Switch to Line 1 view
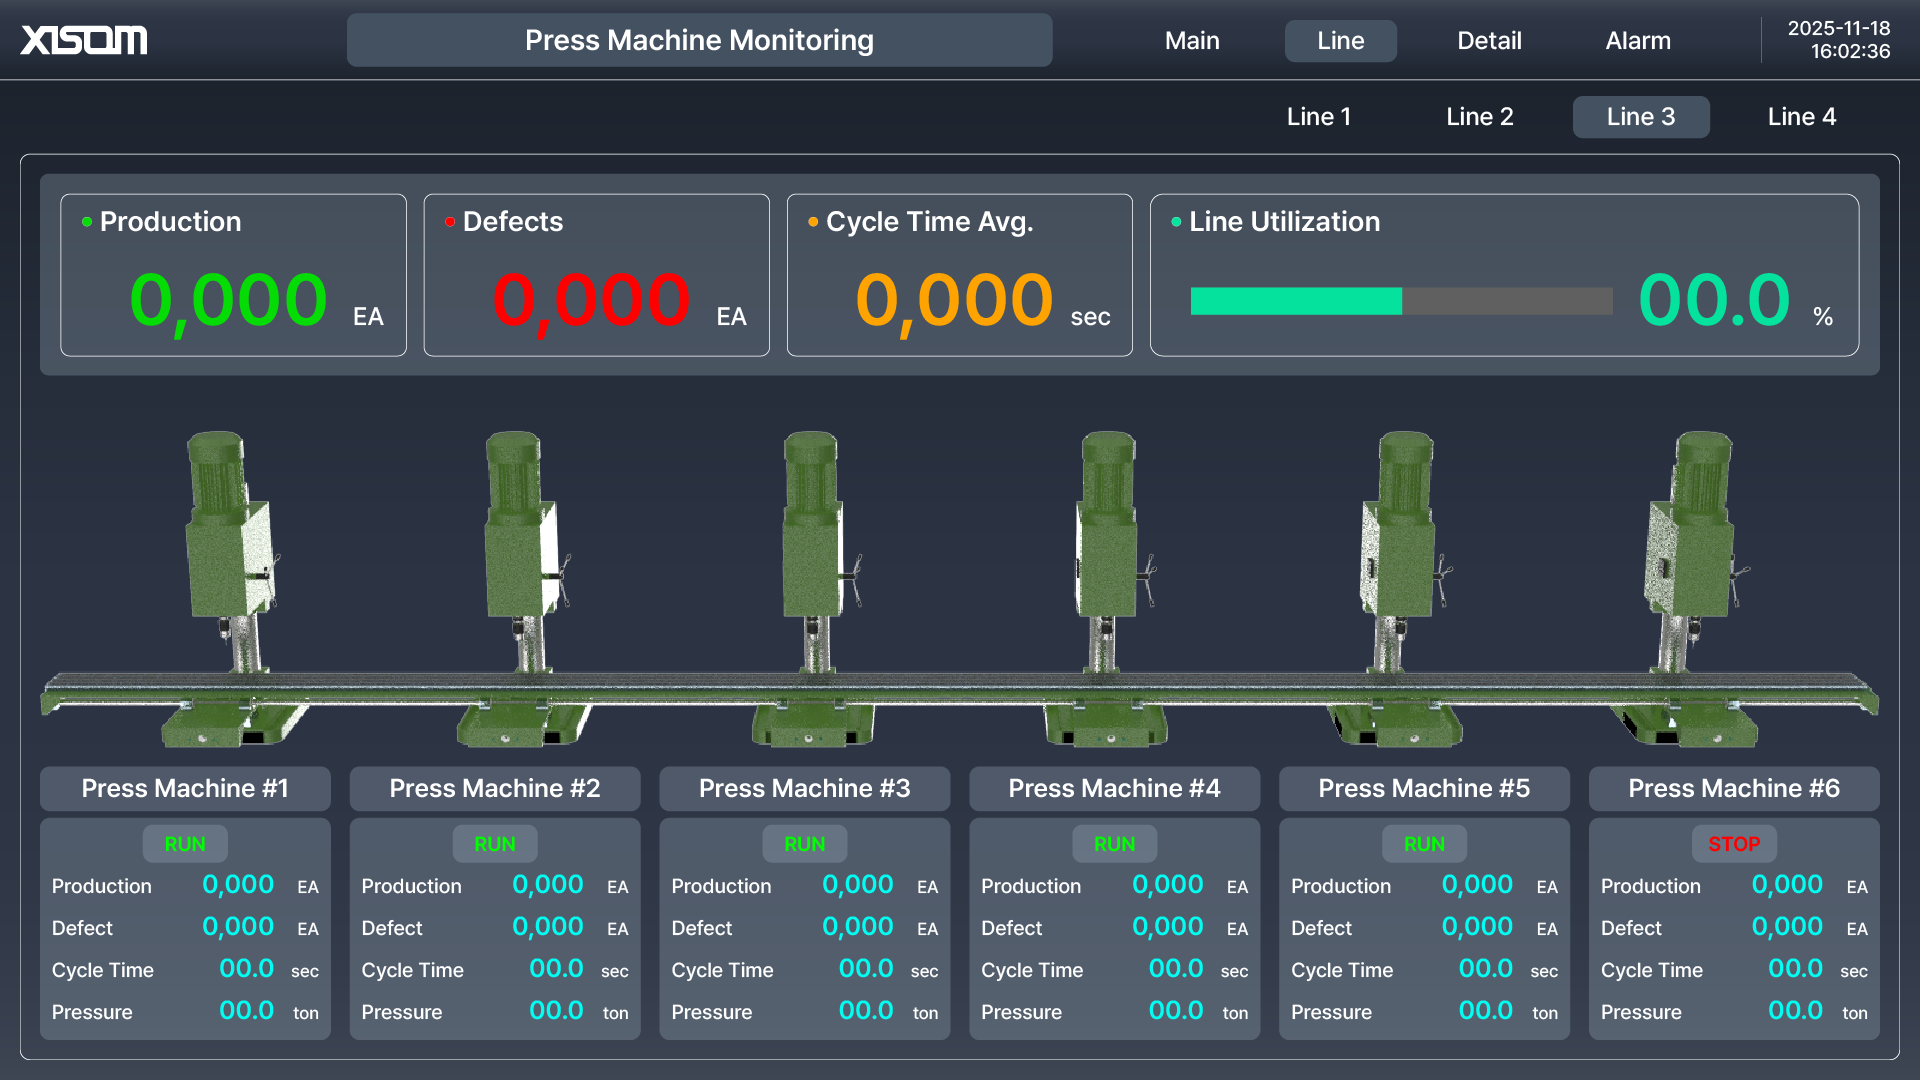The image size is (1920, 1080). click(x=1318, y=117)
